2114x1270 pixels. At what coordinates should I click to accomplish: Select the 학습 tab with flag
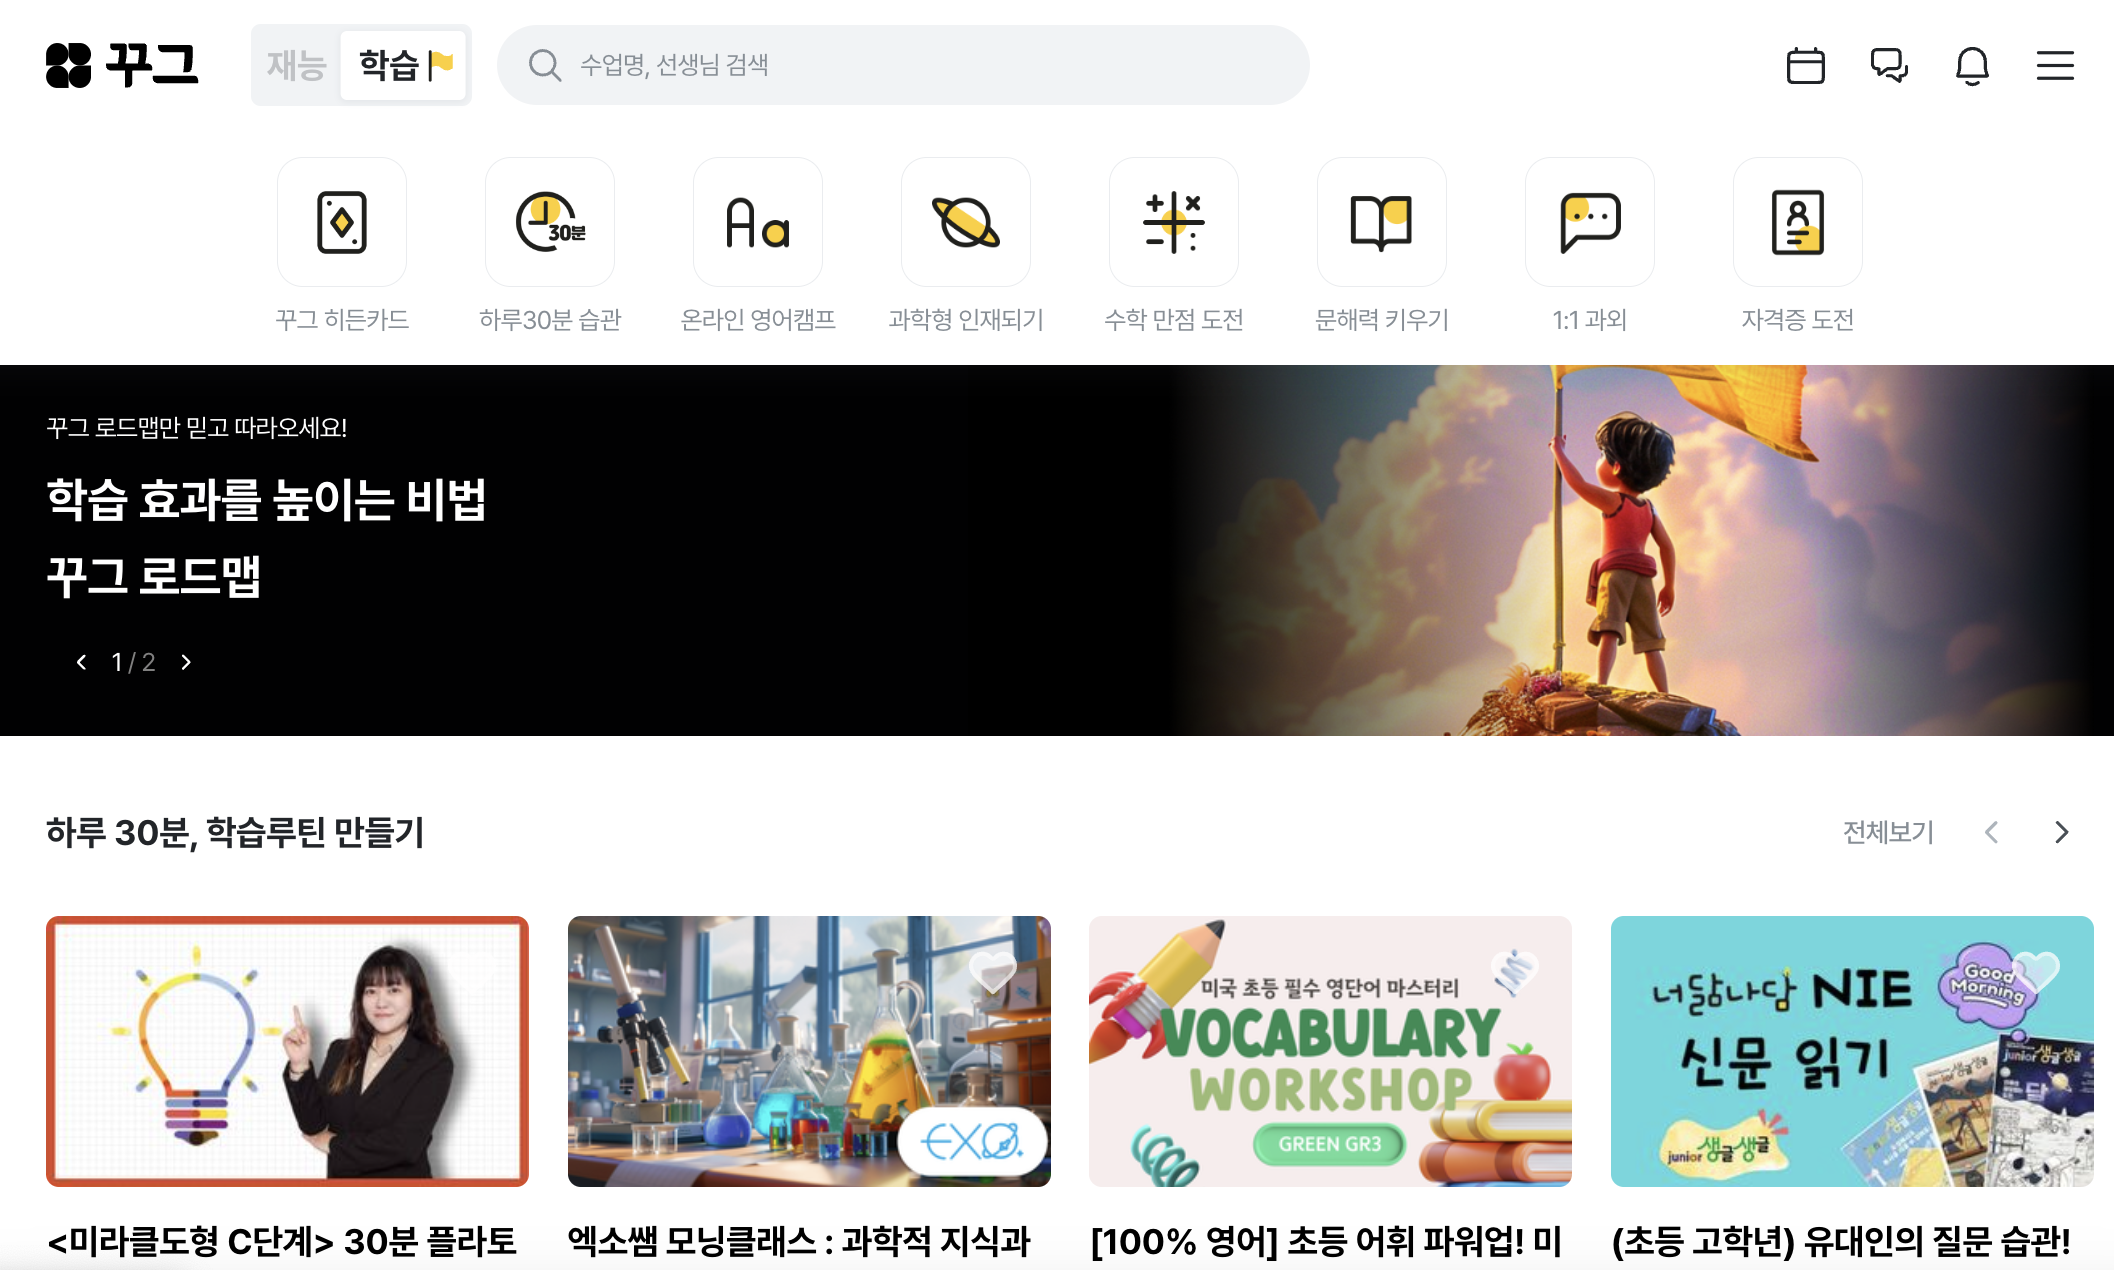(404, 66)
